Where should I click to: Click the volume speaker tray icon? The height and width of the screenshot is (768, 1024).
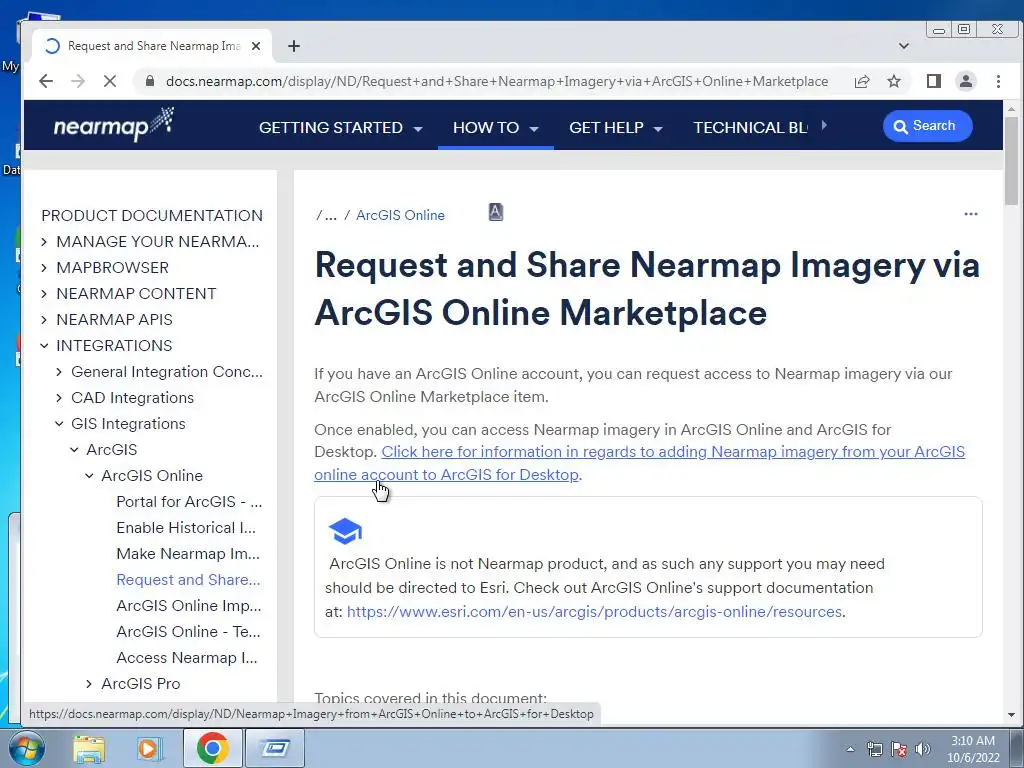click(922, 749)
